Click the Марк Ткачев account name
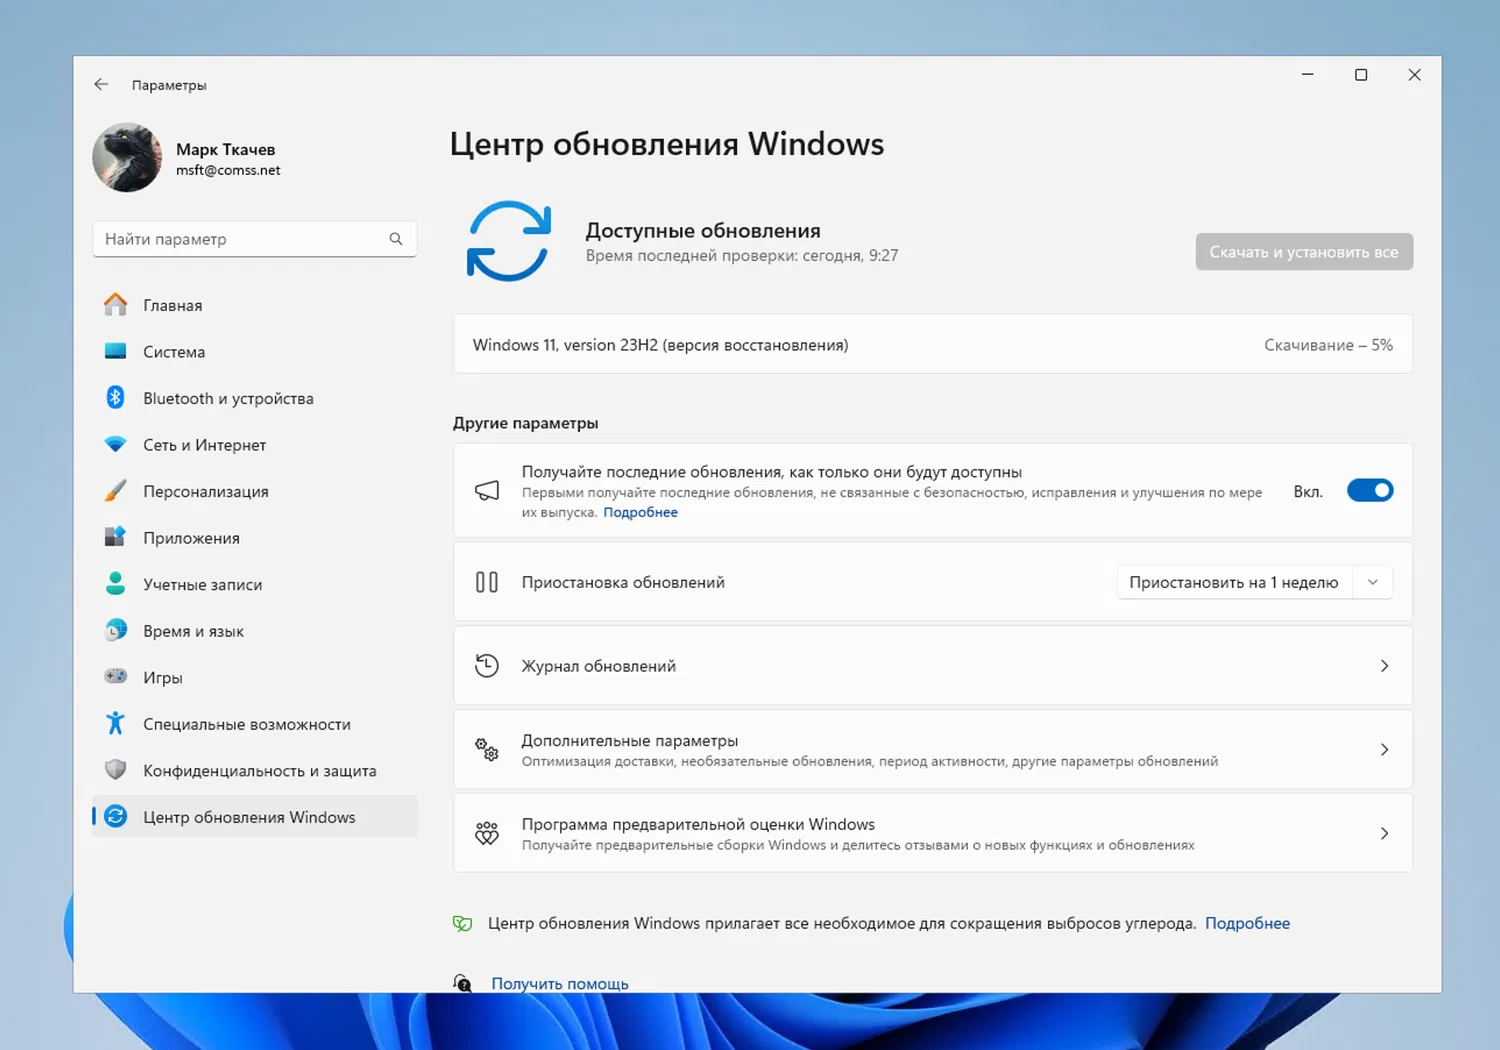The image size is (1500, 1050). pos(225,149)
